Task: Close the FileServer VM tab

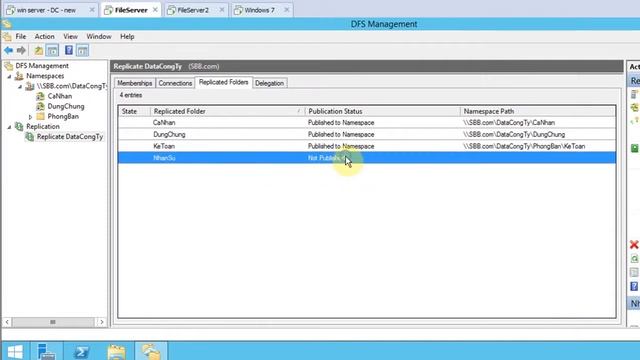Action: (x=155, y=10)
